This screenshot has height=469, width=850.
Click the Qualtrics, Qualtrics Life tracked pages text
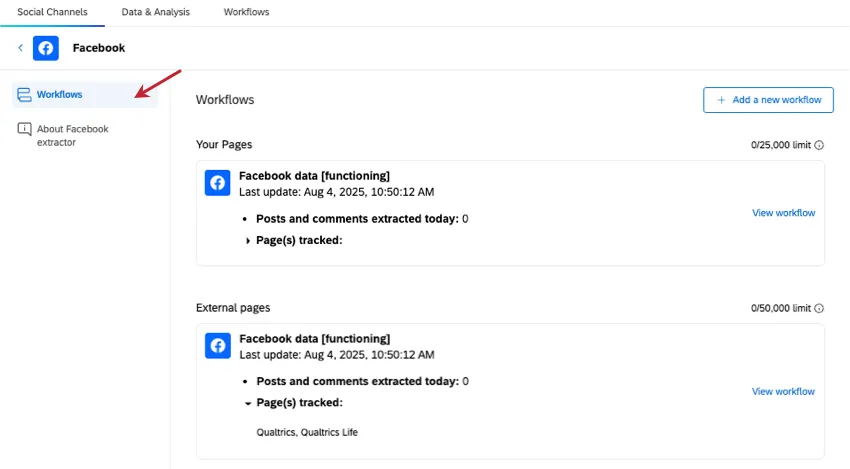[307, 433]
